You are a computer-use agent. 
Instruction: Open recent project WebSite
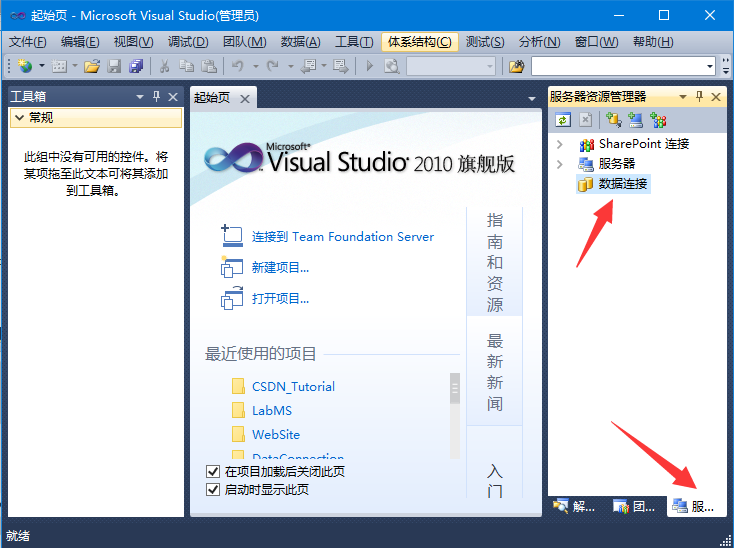point(276,434)
